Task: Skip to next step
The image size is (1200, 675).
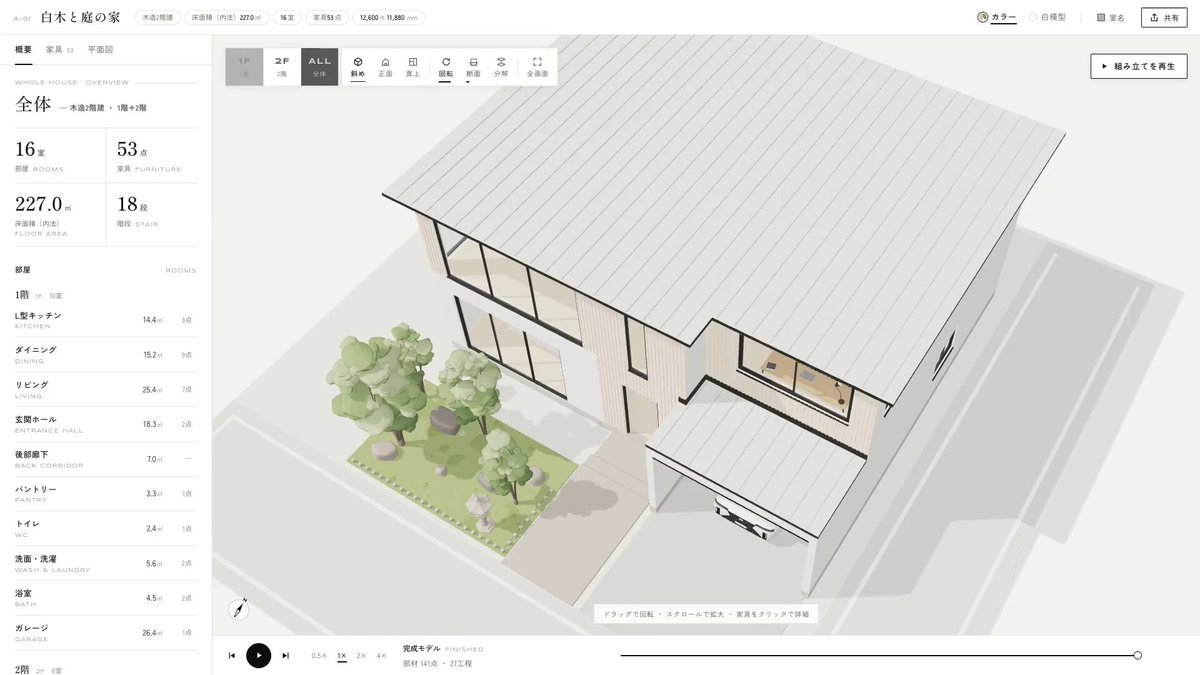Action: (285, 655)
